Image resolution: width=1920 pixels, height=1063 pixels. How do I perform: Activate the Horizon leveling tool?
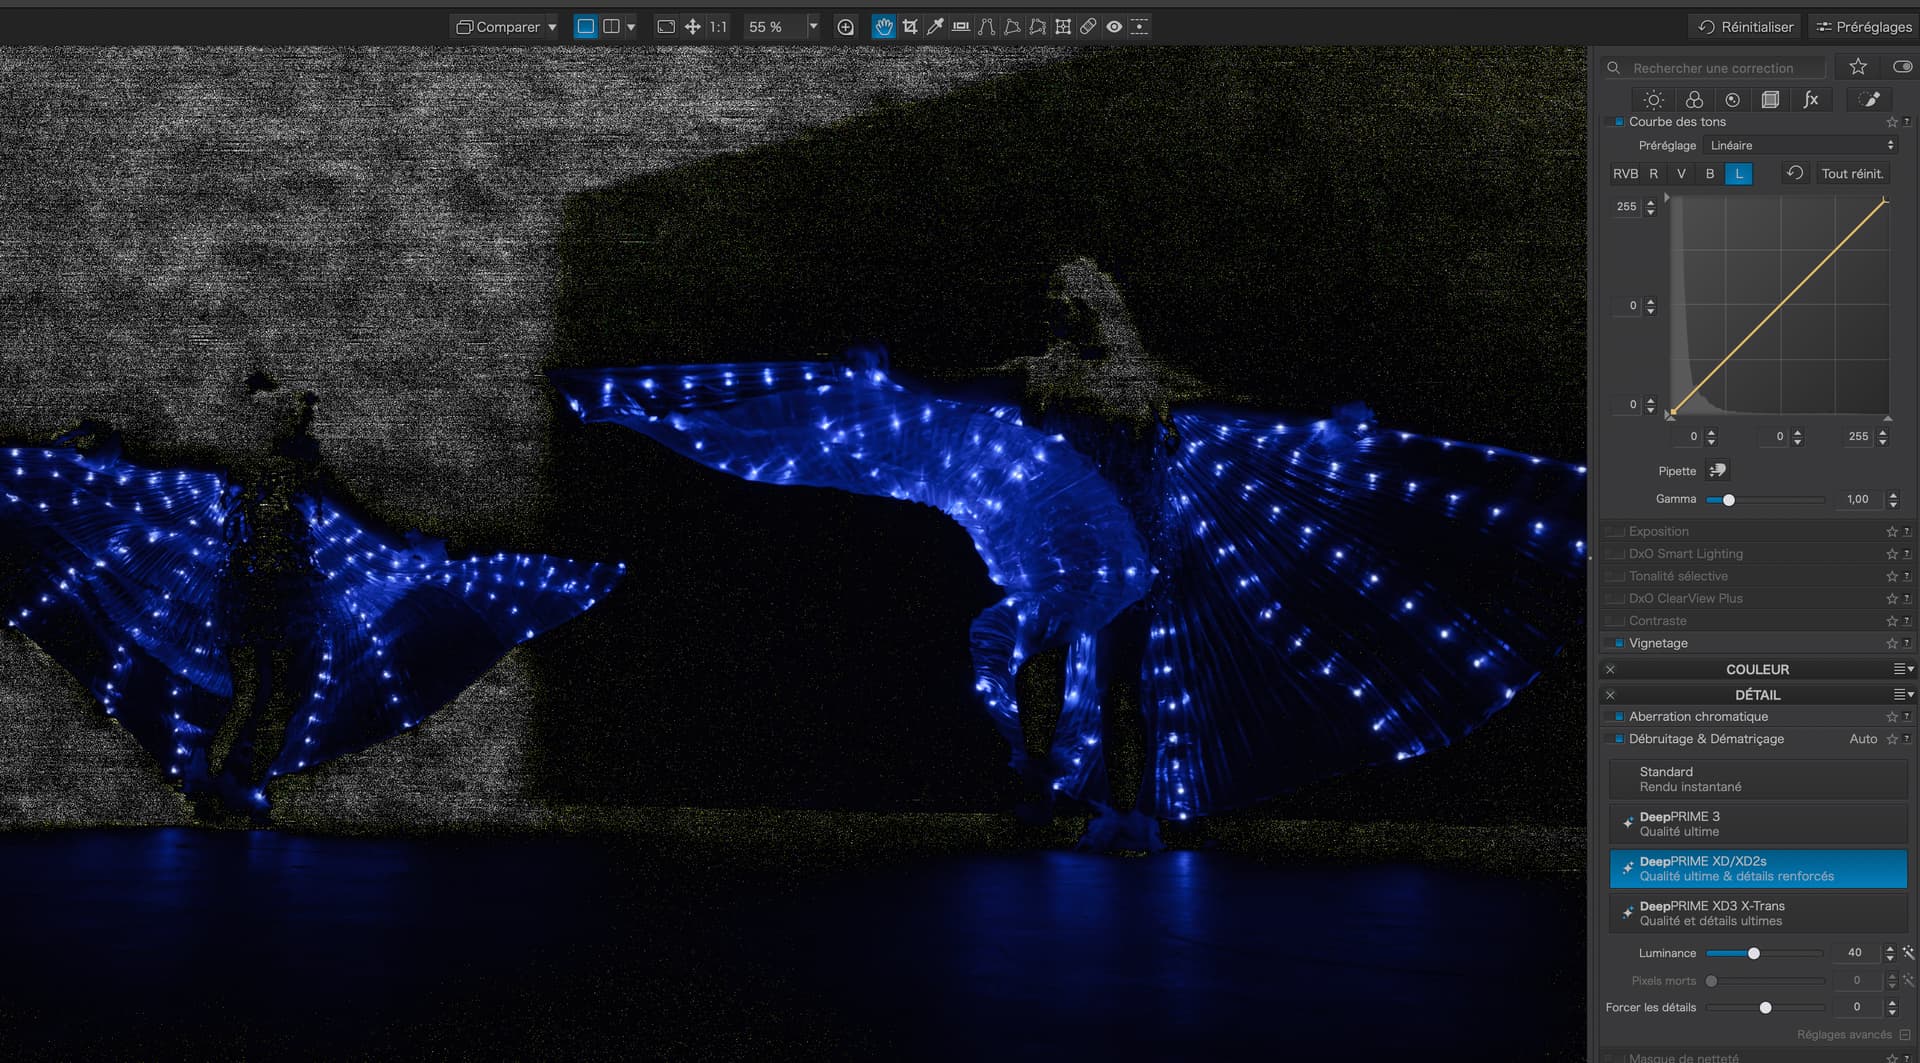point(961,27)
